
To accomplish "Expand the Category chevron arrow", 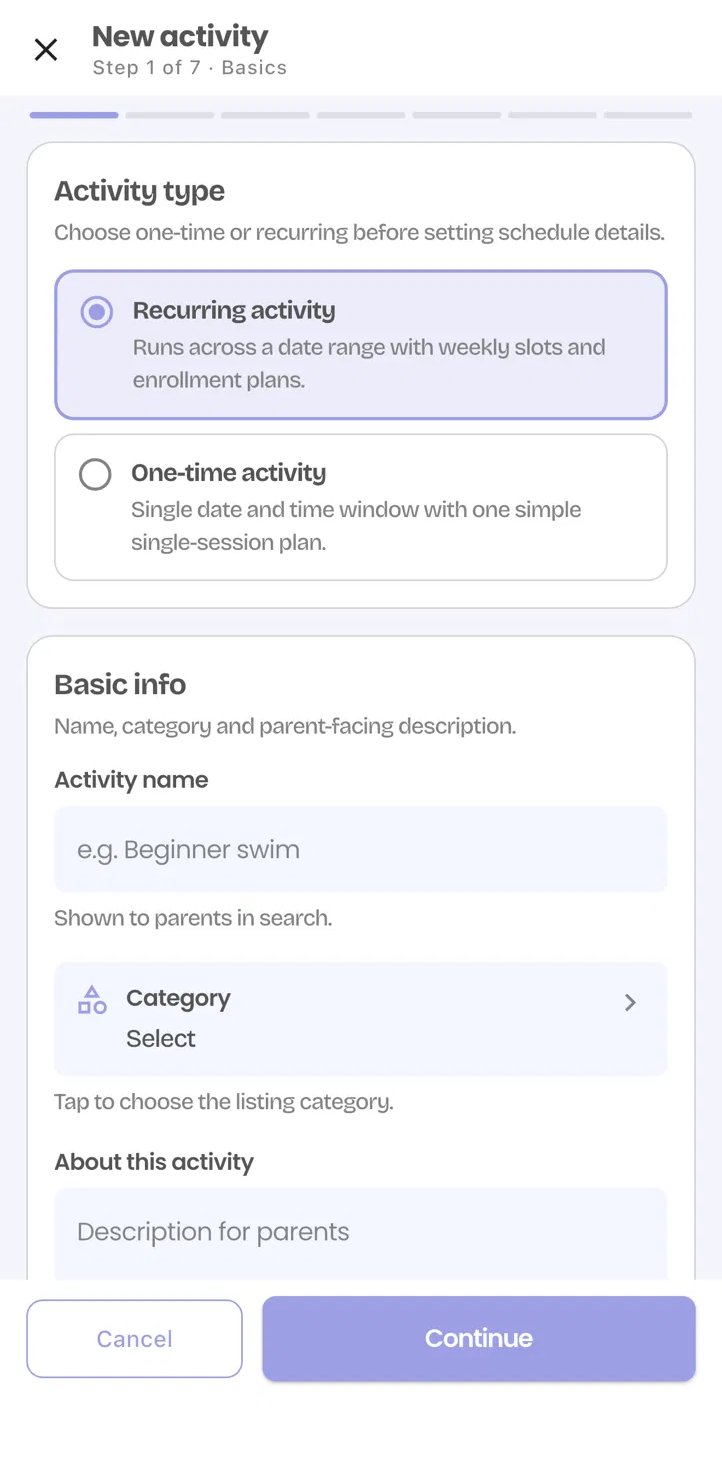I will (630, 1002).
